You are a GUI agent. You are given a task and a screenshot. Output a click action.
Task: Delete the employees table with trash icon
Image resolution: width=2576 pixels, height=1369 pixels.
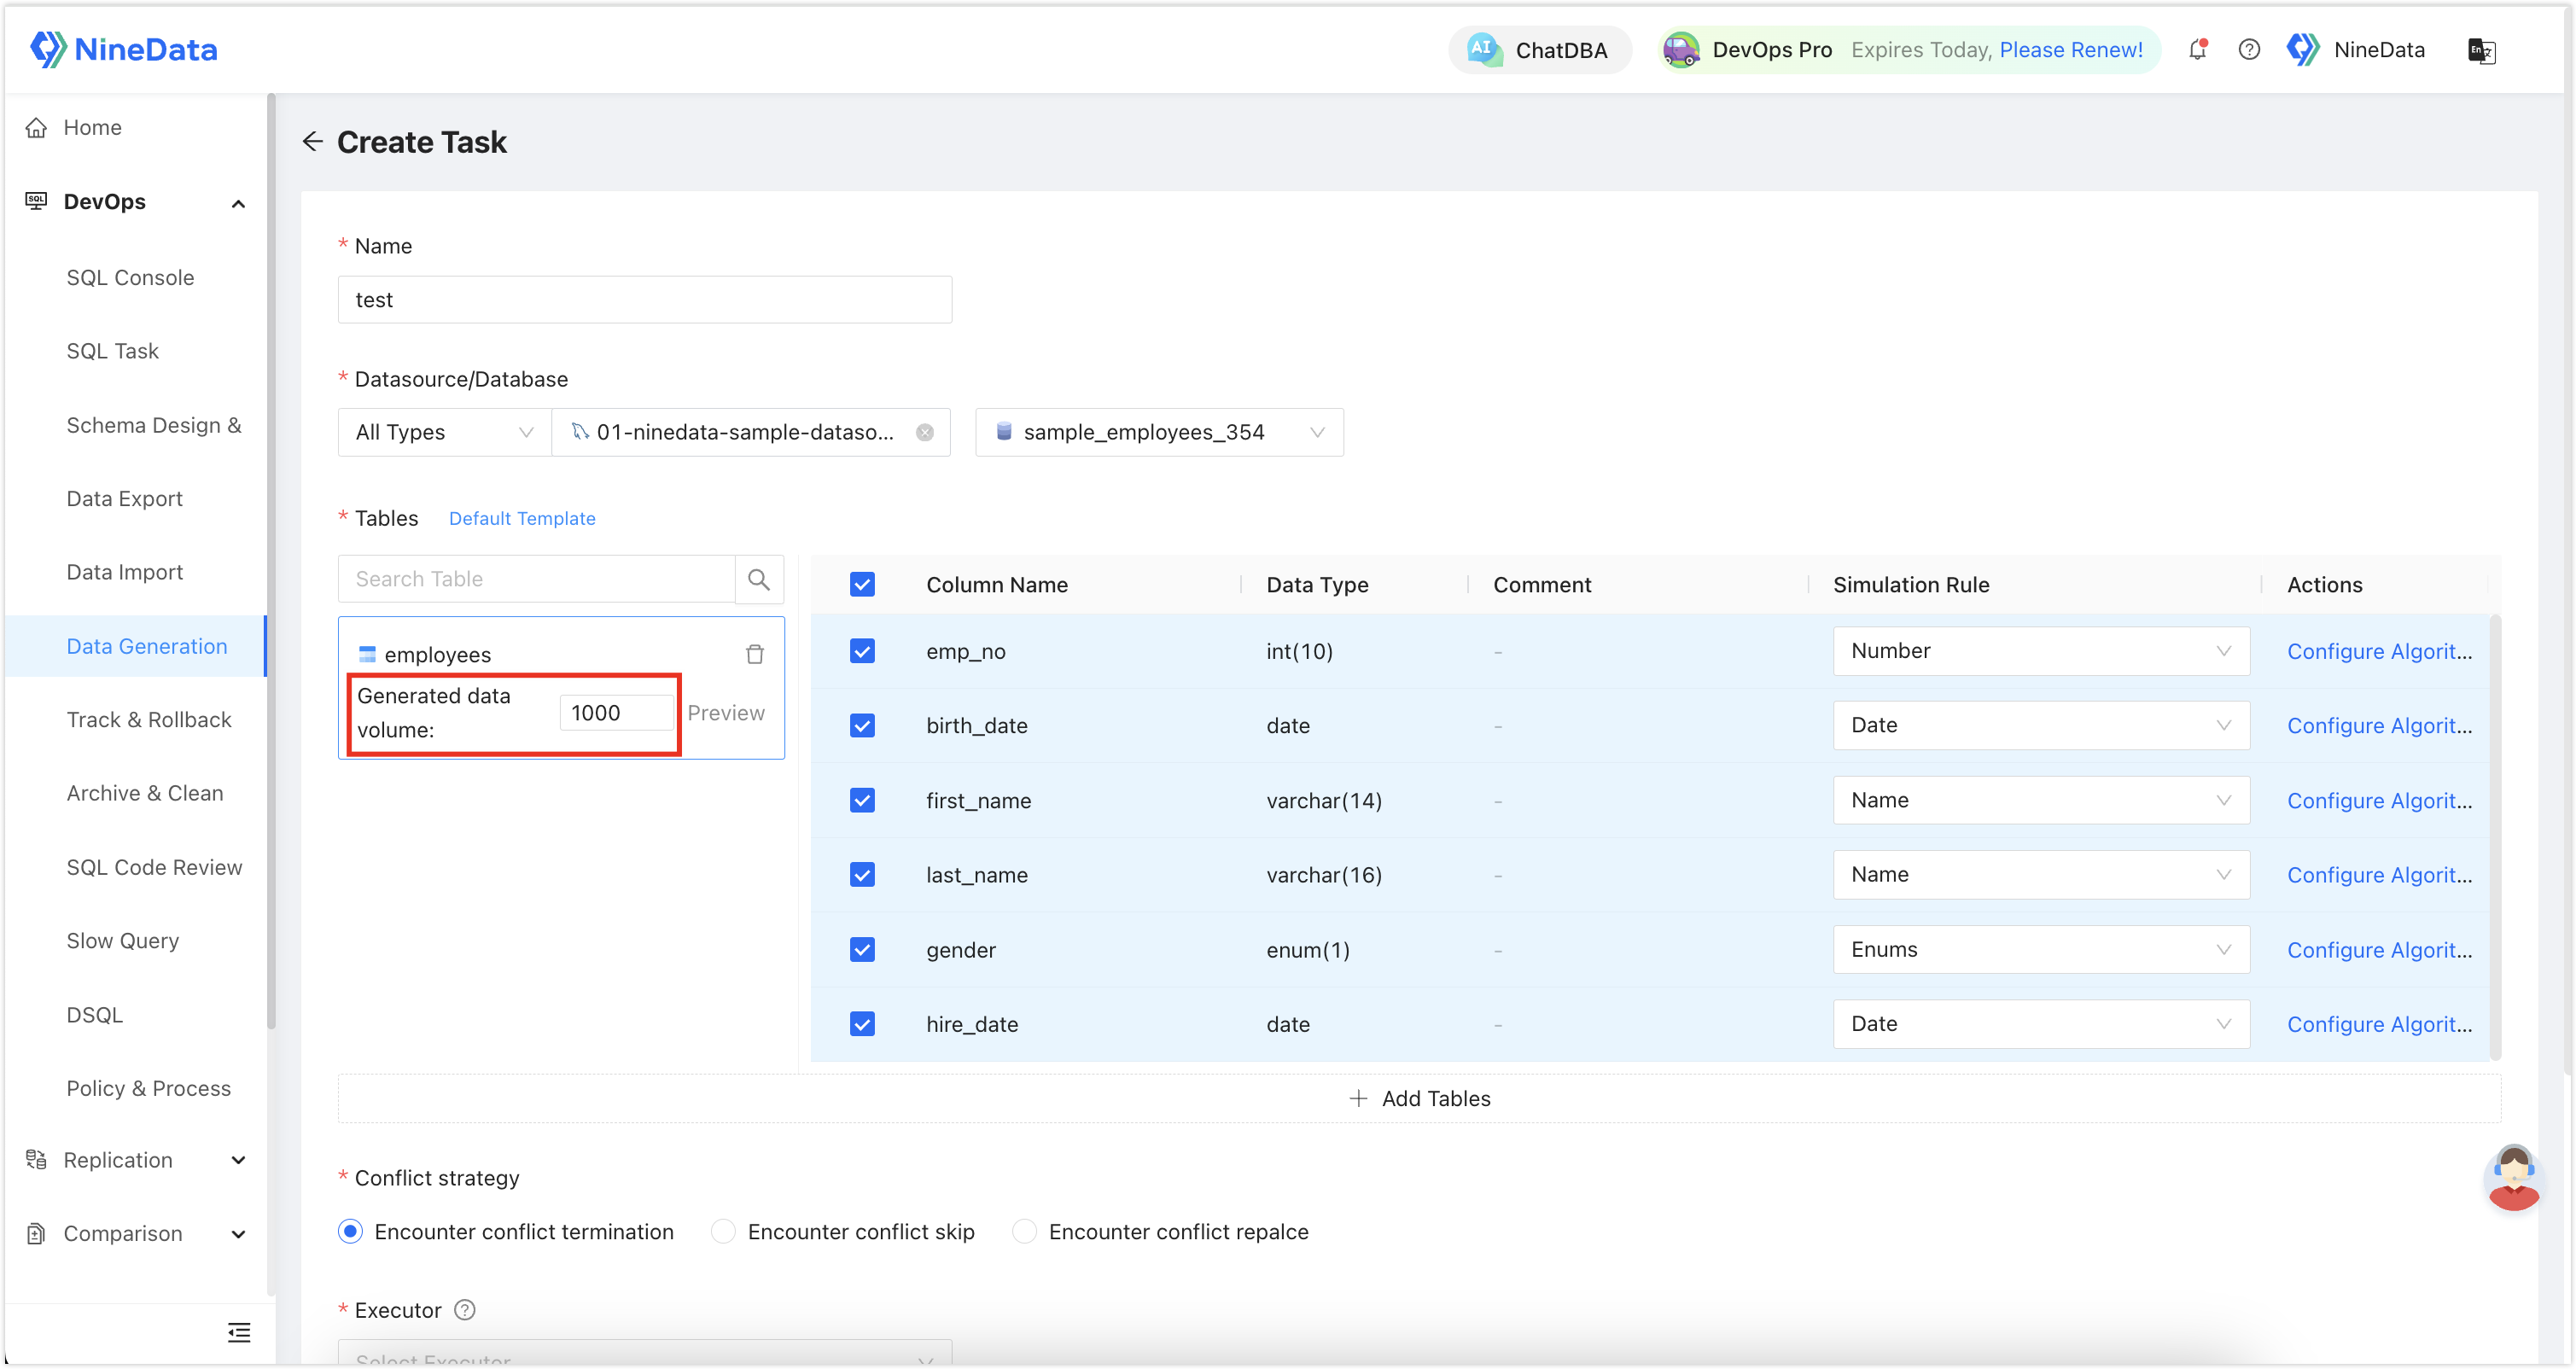[x=755, y=654]
